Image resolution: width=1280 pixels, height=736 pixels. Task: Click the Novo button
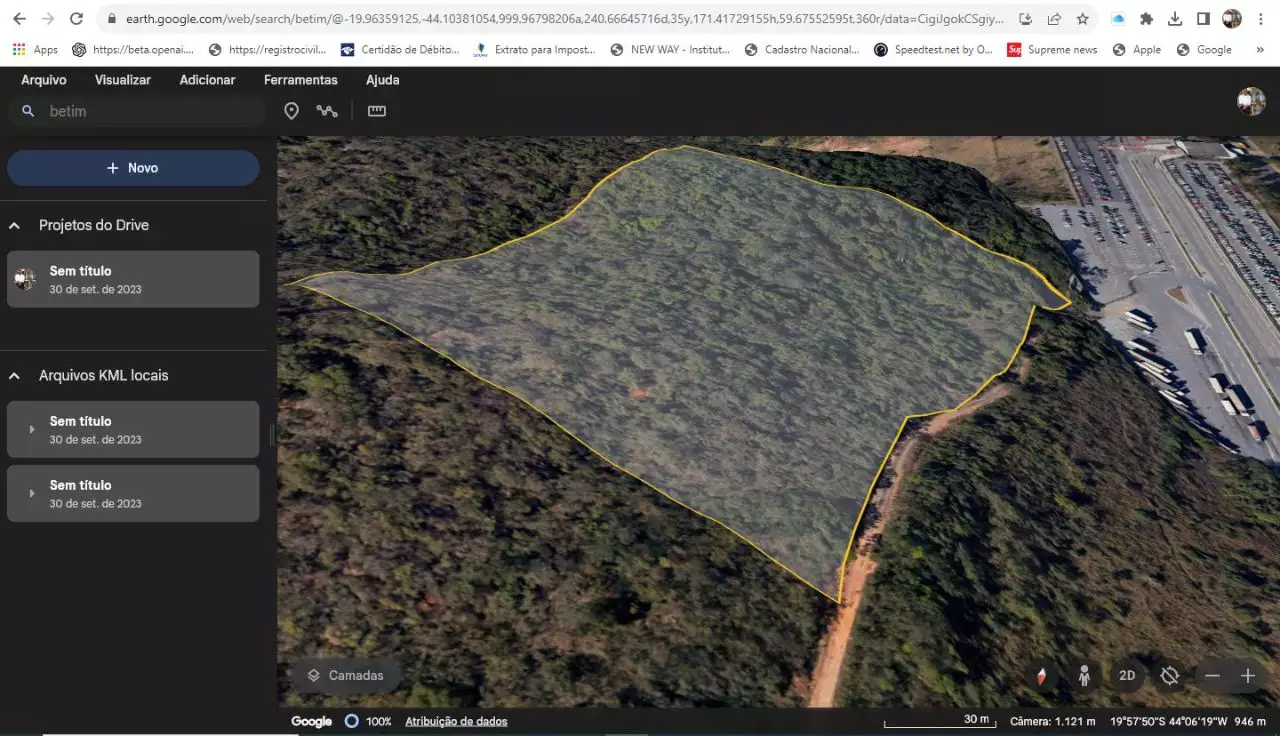tap(133, 168)
